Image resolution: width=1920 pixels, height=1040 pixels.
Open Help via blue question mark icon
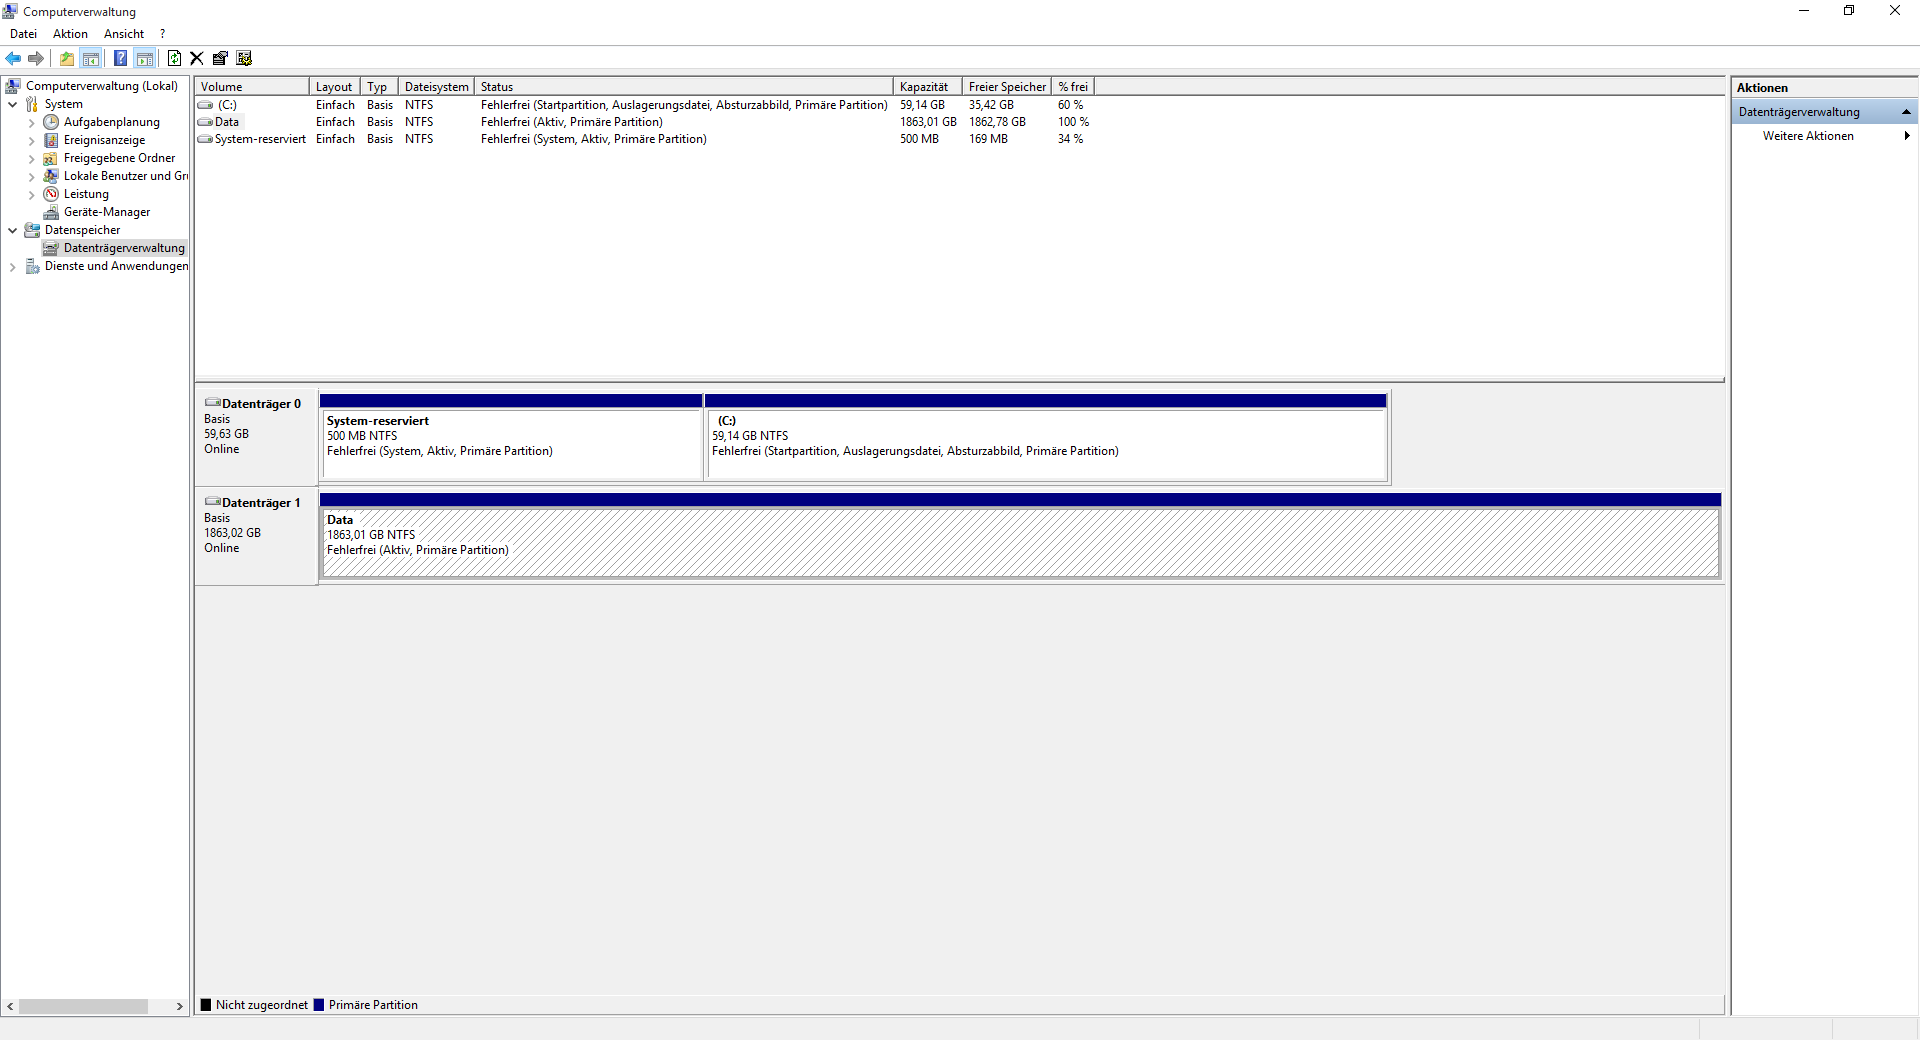[x=120, y=58]
